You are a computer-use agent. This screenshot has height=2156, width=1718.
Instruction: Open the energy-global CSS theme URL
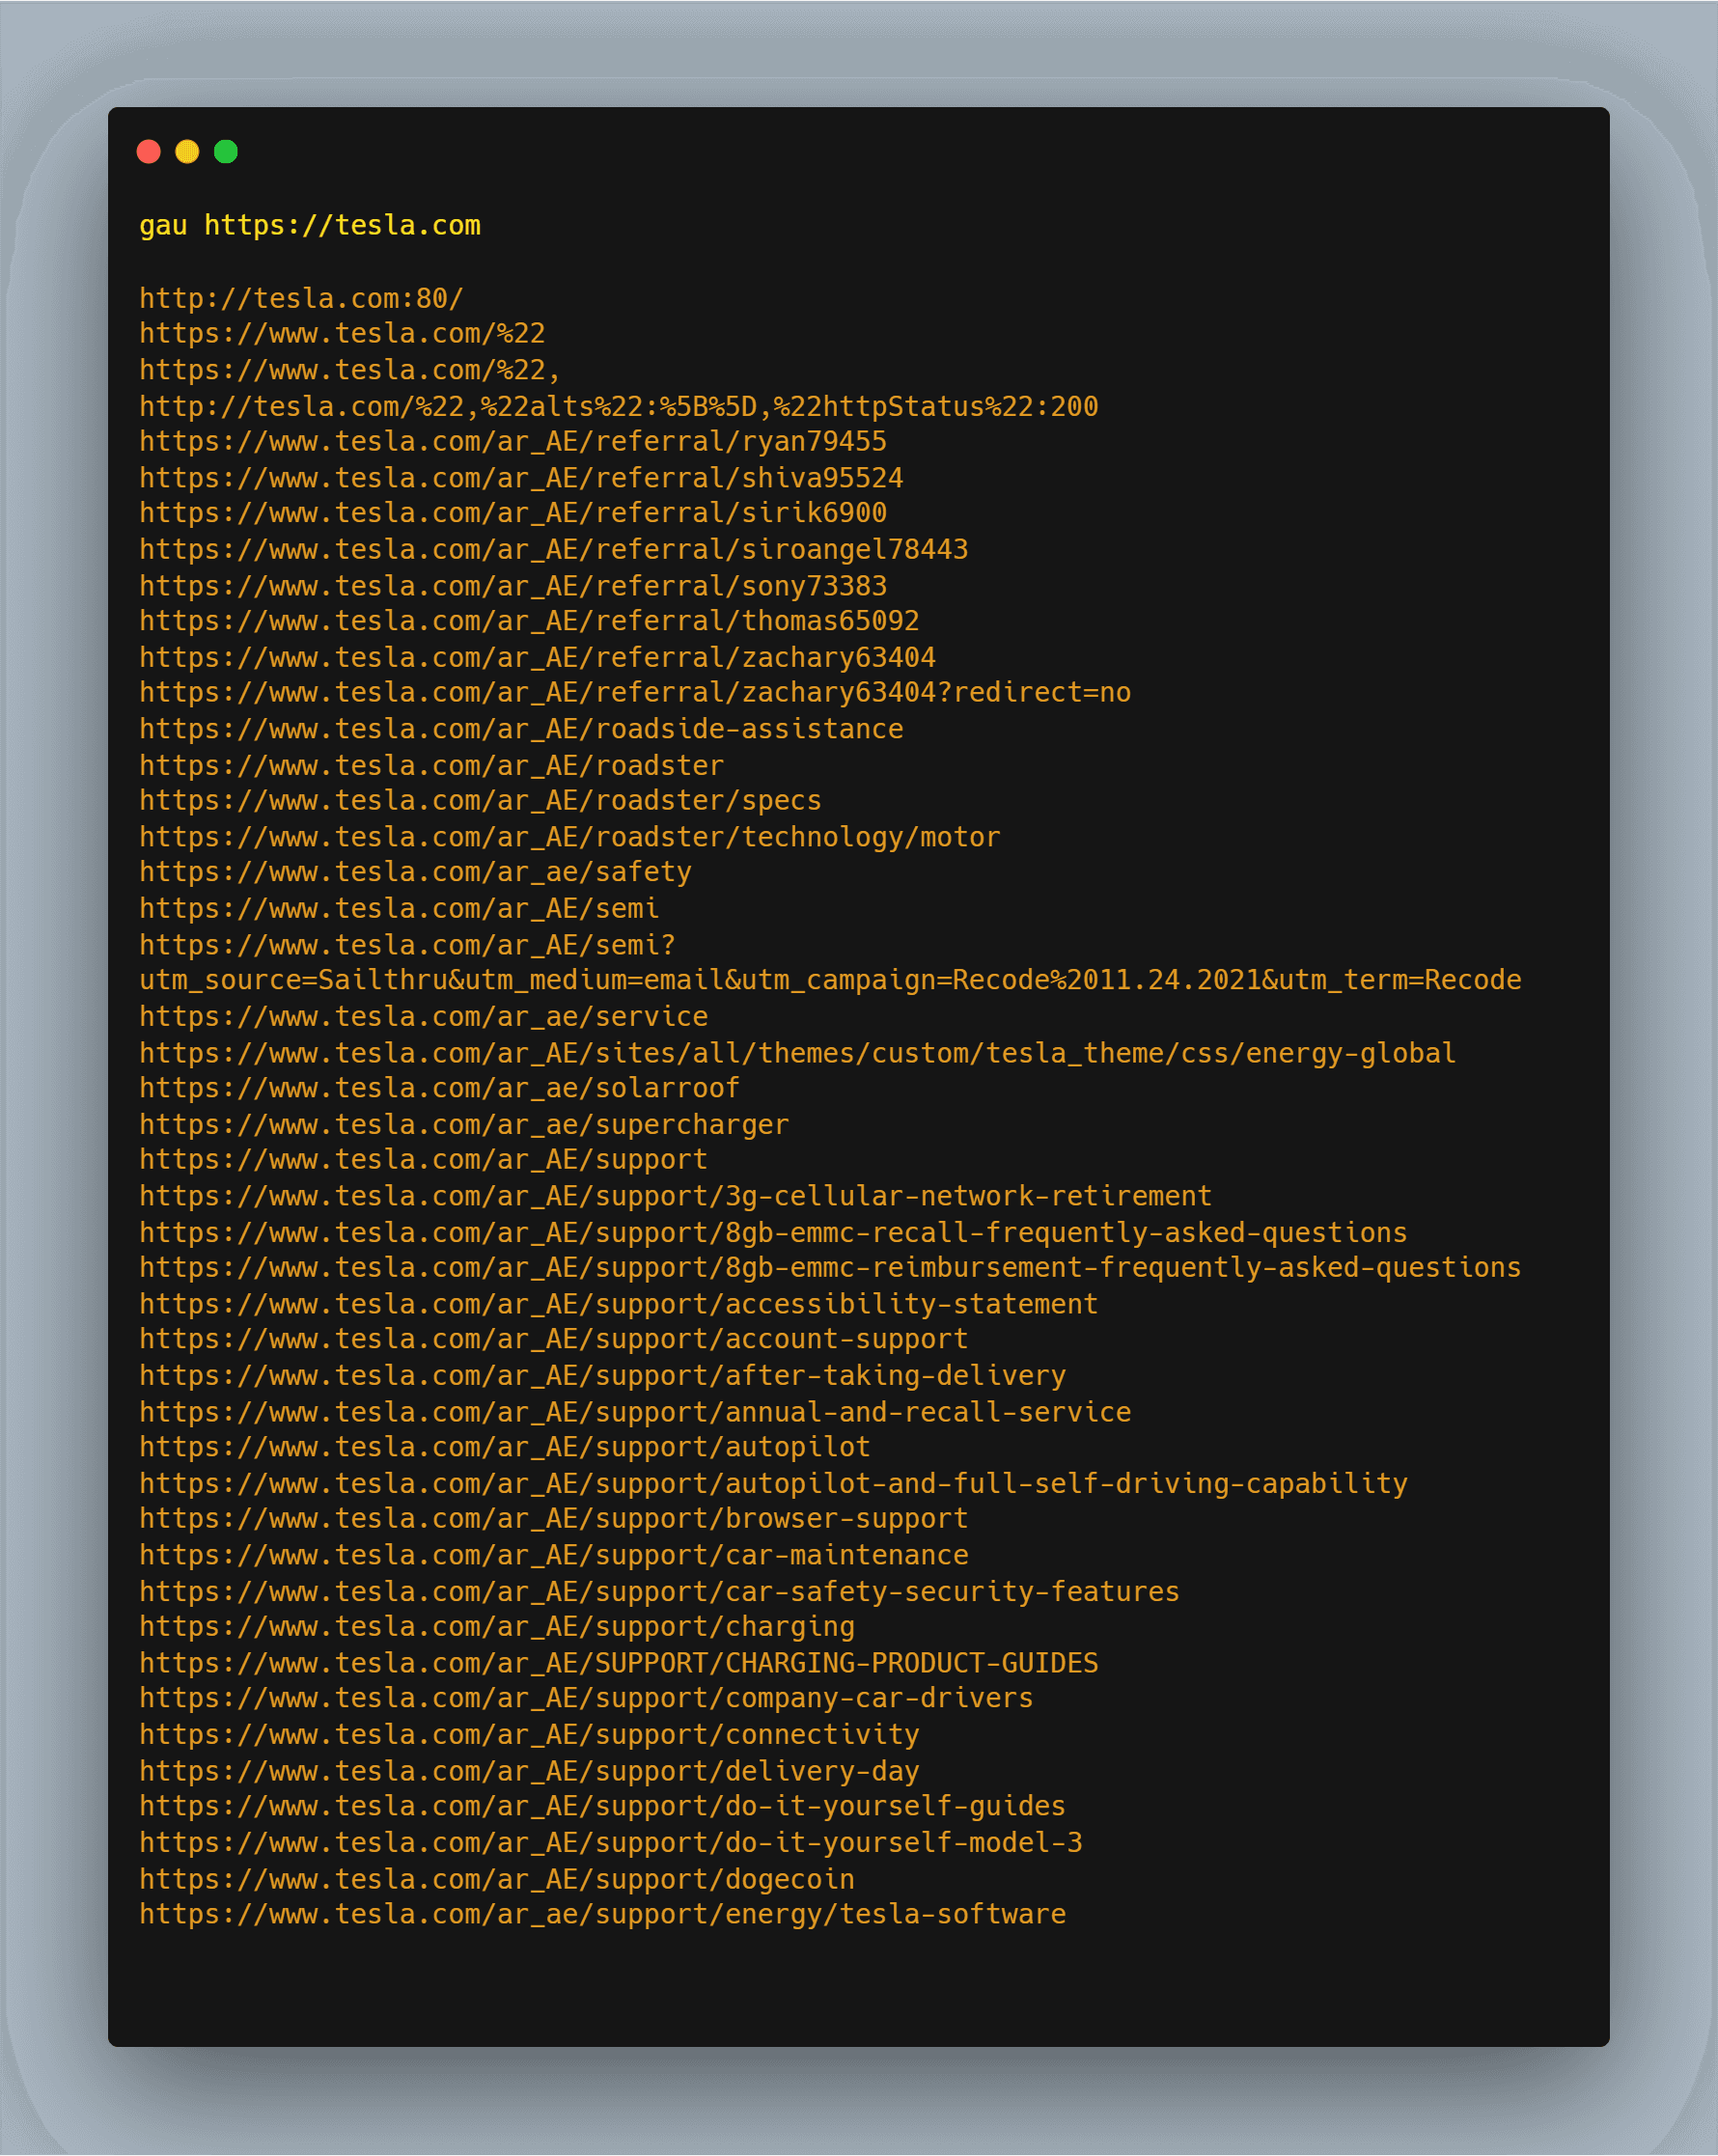797,1053
